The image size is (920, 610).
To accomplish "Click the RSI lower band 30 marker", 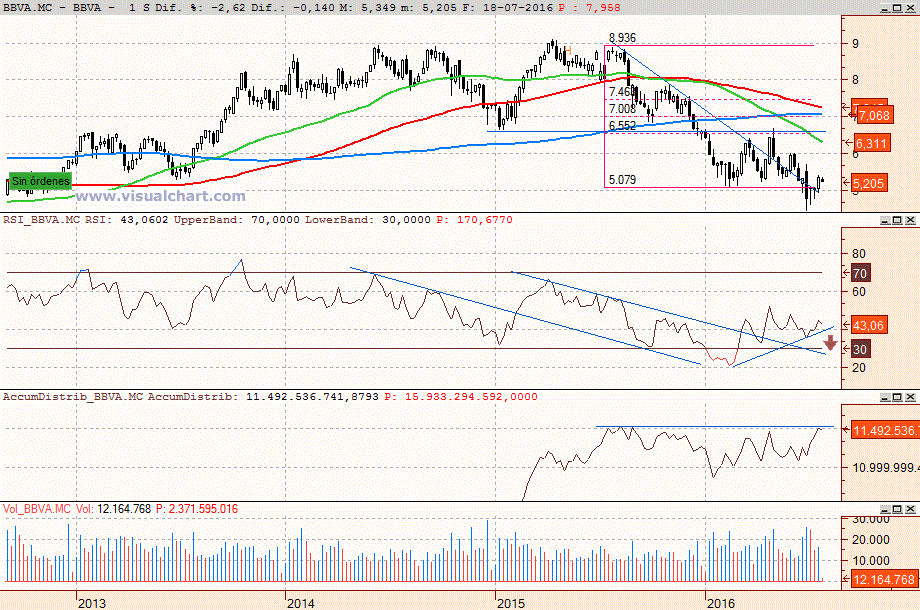I will (860, 350).
